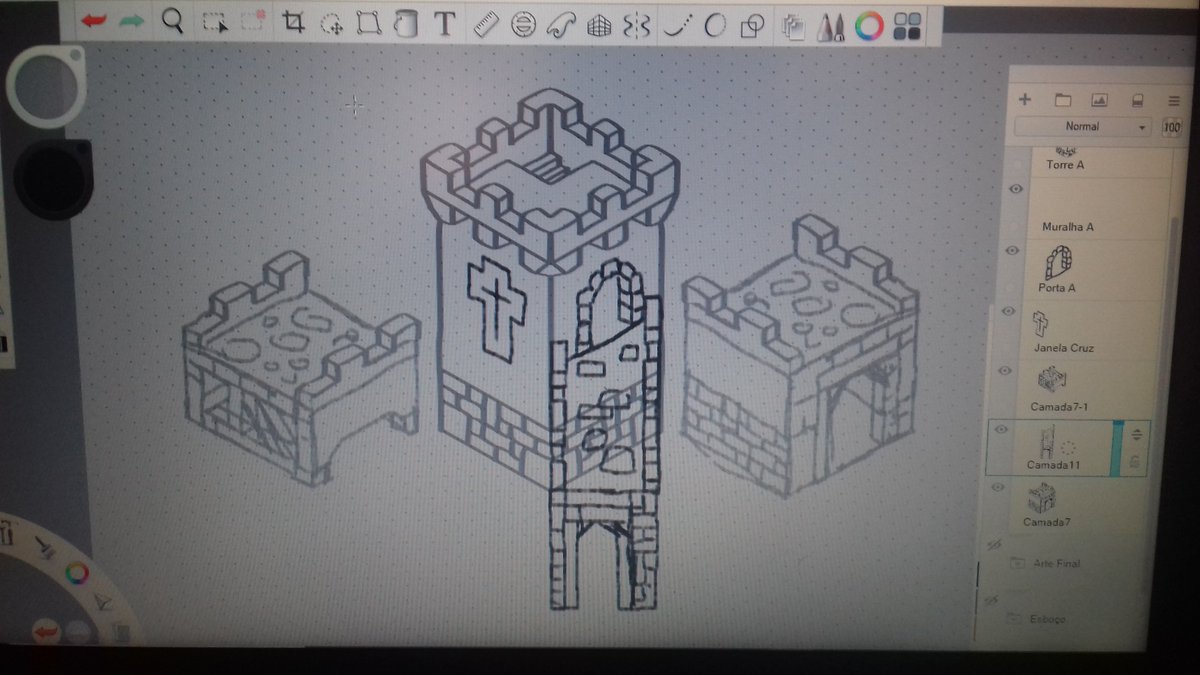Toggle the Predictive Stroke oval tool
Image resolution: width=1200 pixels, height=675 pixels.
coord(714,26)
